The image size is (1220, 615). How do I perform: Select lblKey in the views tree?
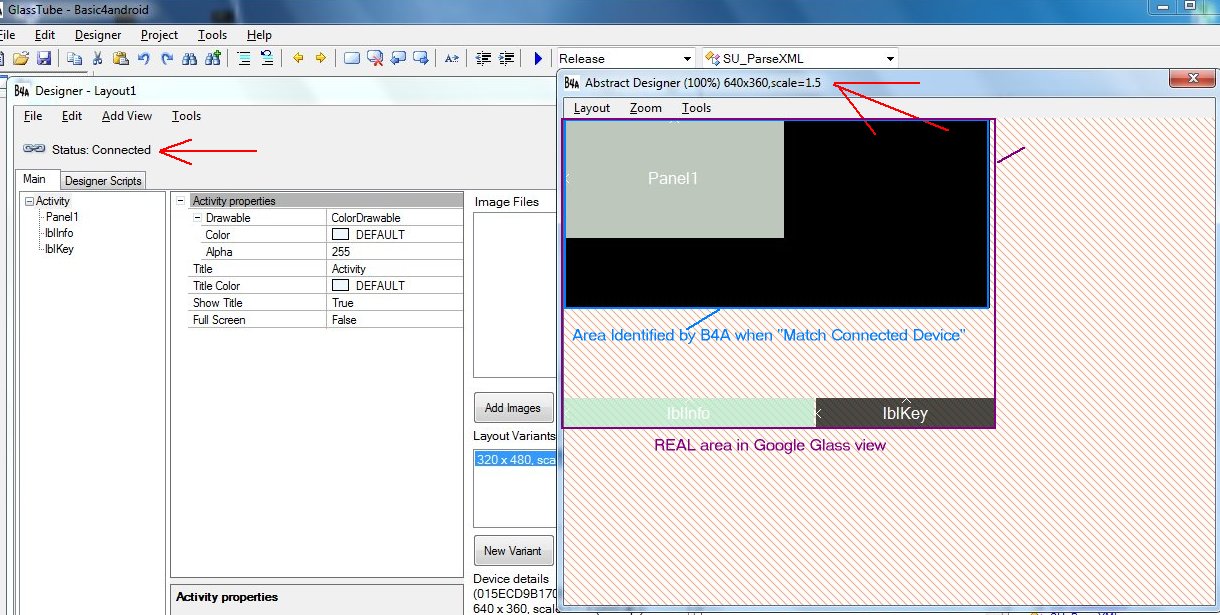59,249
